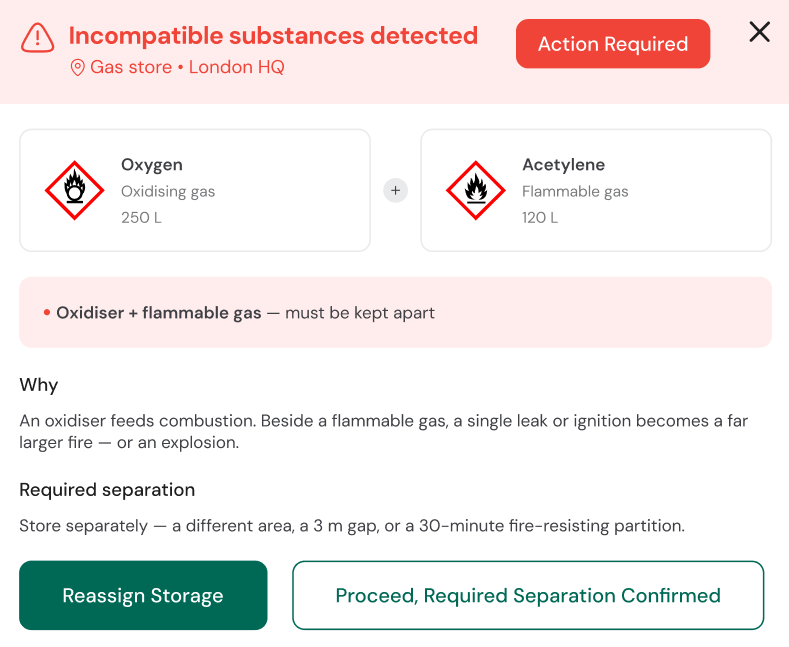Choose Proceed, Required Separation Confirmed
The image size is (789, 647).
[x=528, y=595]
